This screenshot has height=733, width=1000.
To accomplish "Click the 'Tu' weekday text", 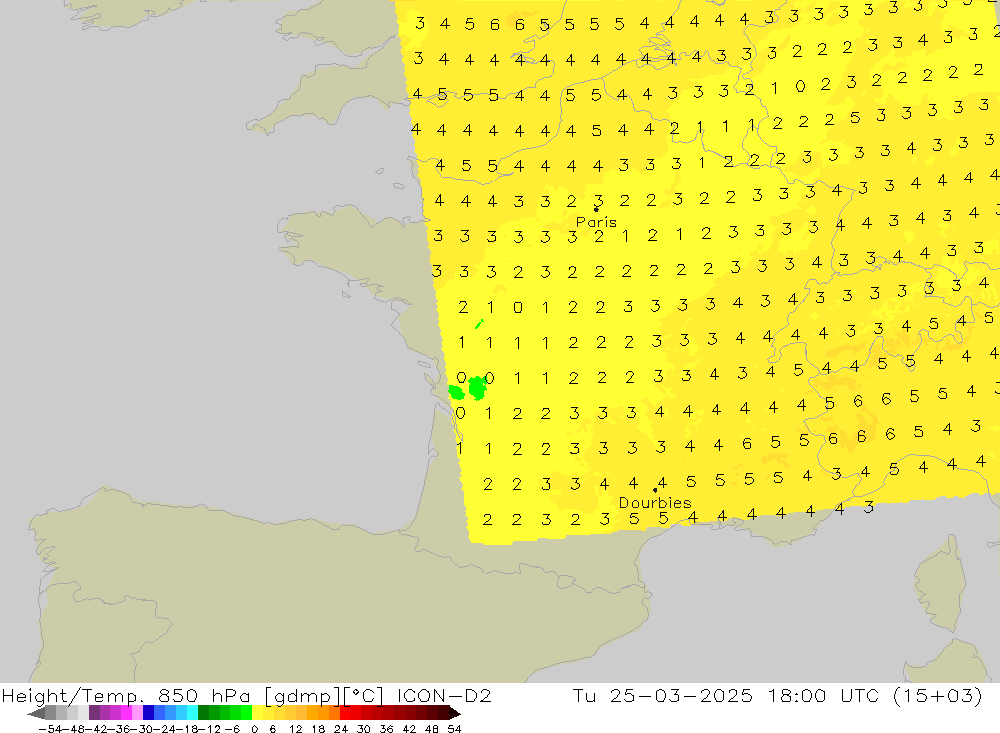I will [x=584, y=695].
